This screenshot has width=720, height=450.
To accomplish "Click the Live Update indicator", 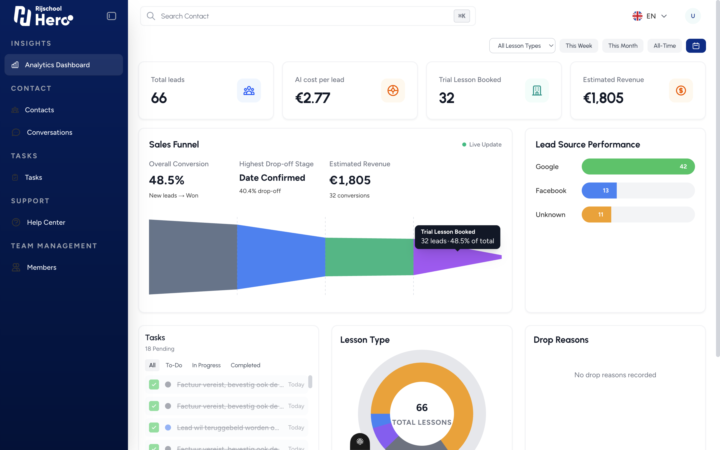I will (482, 145).
